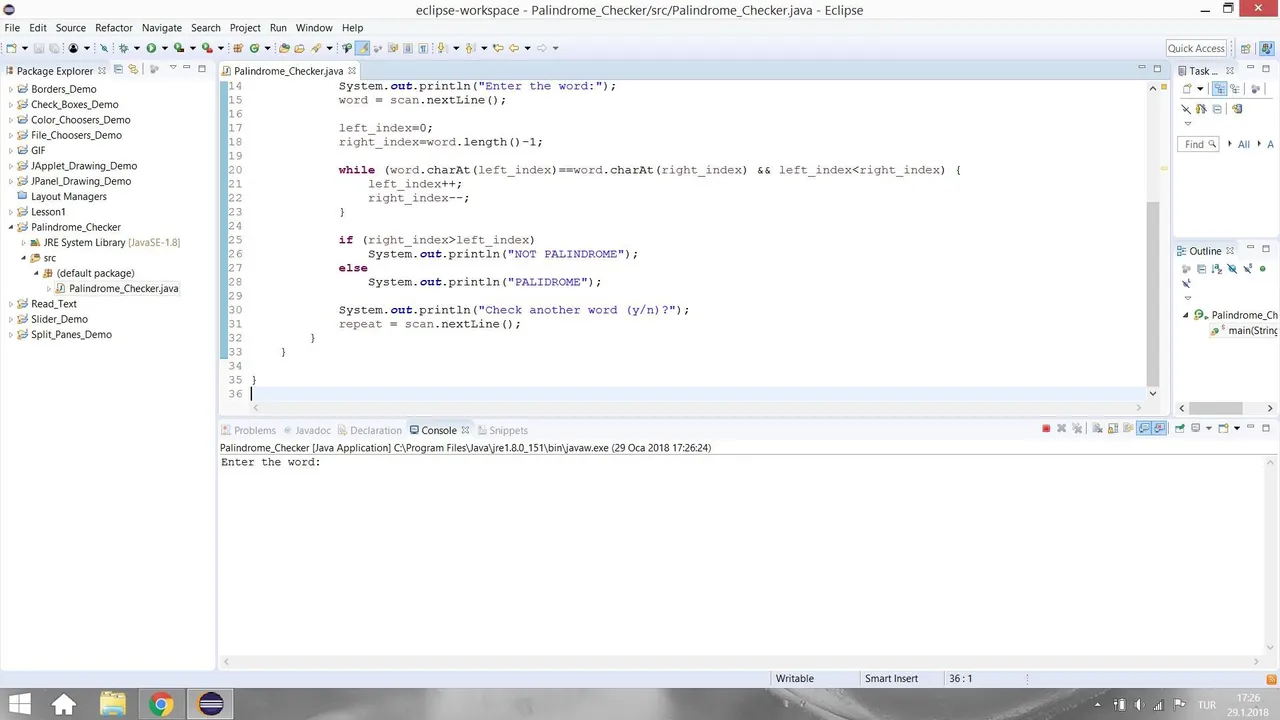The height and width of the screenshot is (720, 1280).
Task: Open the Navigate menu
Action: 162,28
